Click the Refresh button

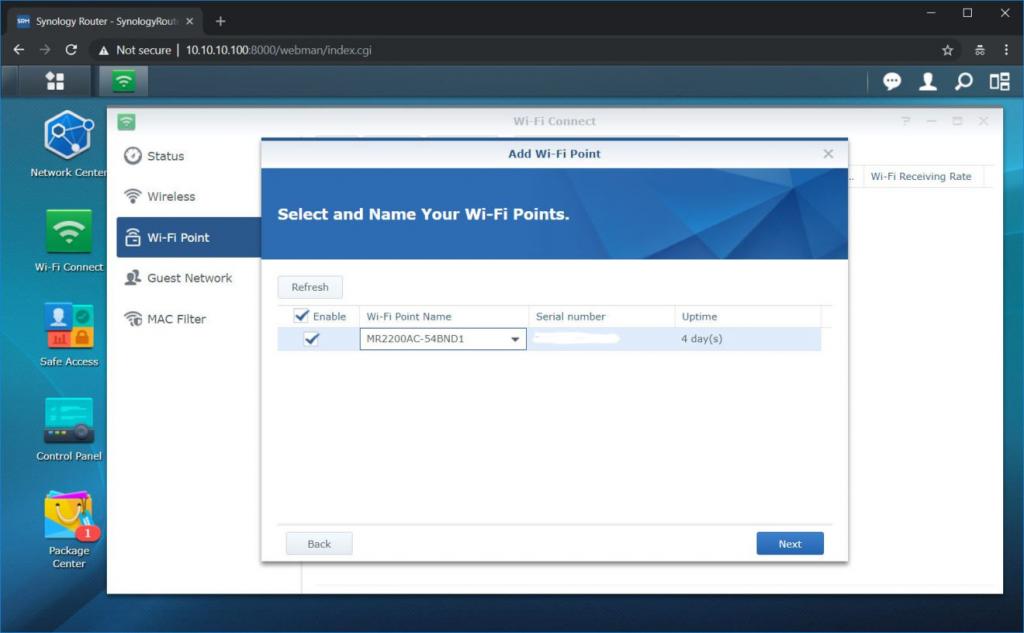coord(310,287)
